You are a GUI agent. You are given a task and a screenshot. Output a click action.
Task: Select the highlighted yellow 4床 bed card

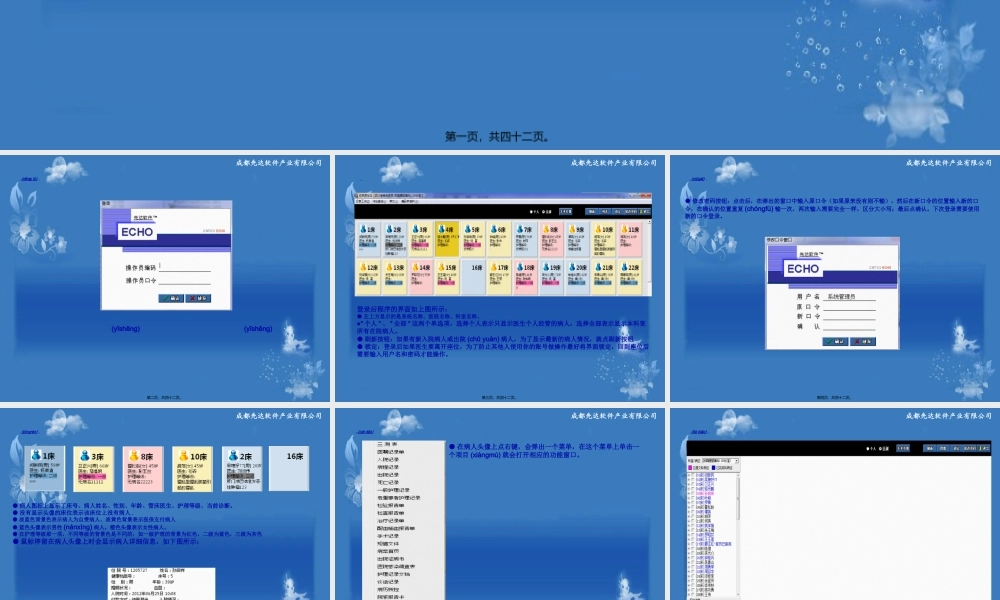[x=446, y=239]
